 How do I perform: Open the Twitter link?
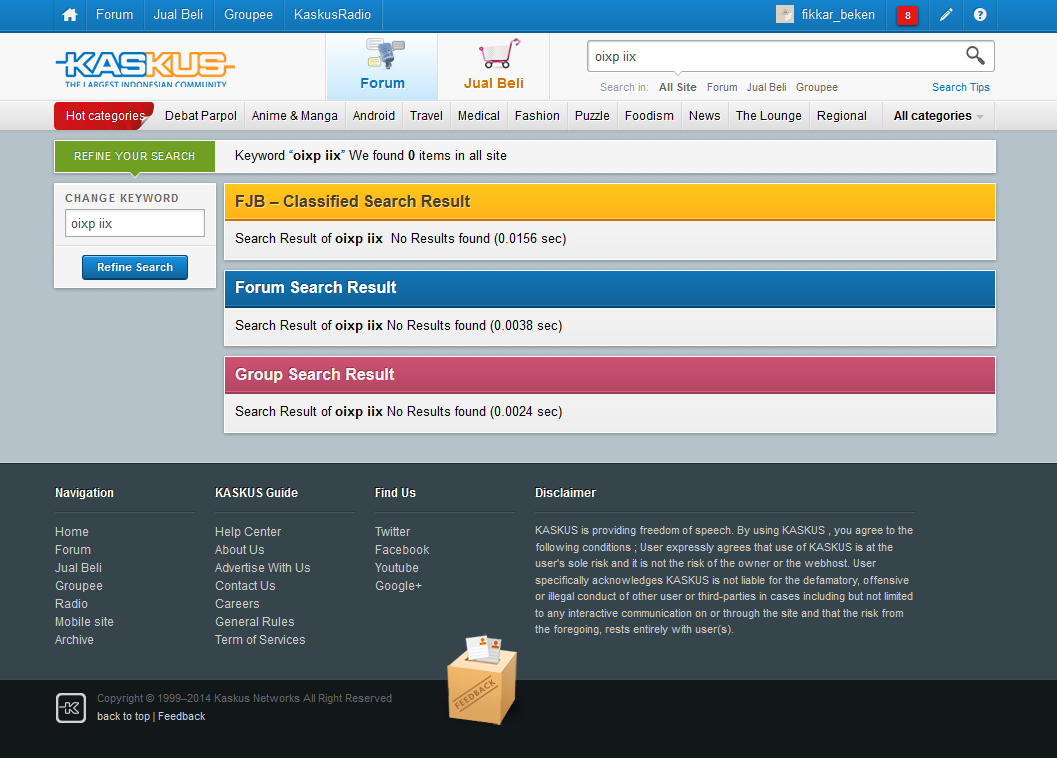392,532
